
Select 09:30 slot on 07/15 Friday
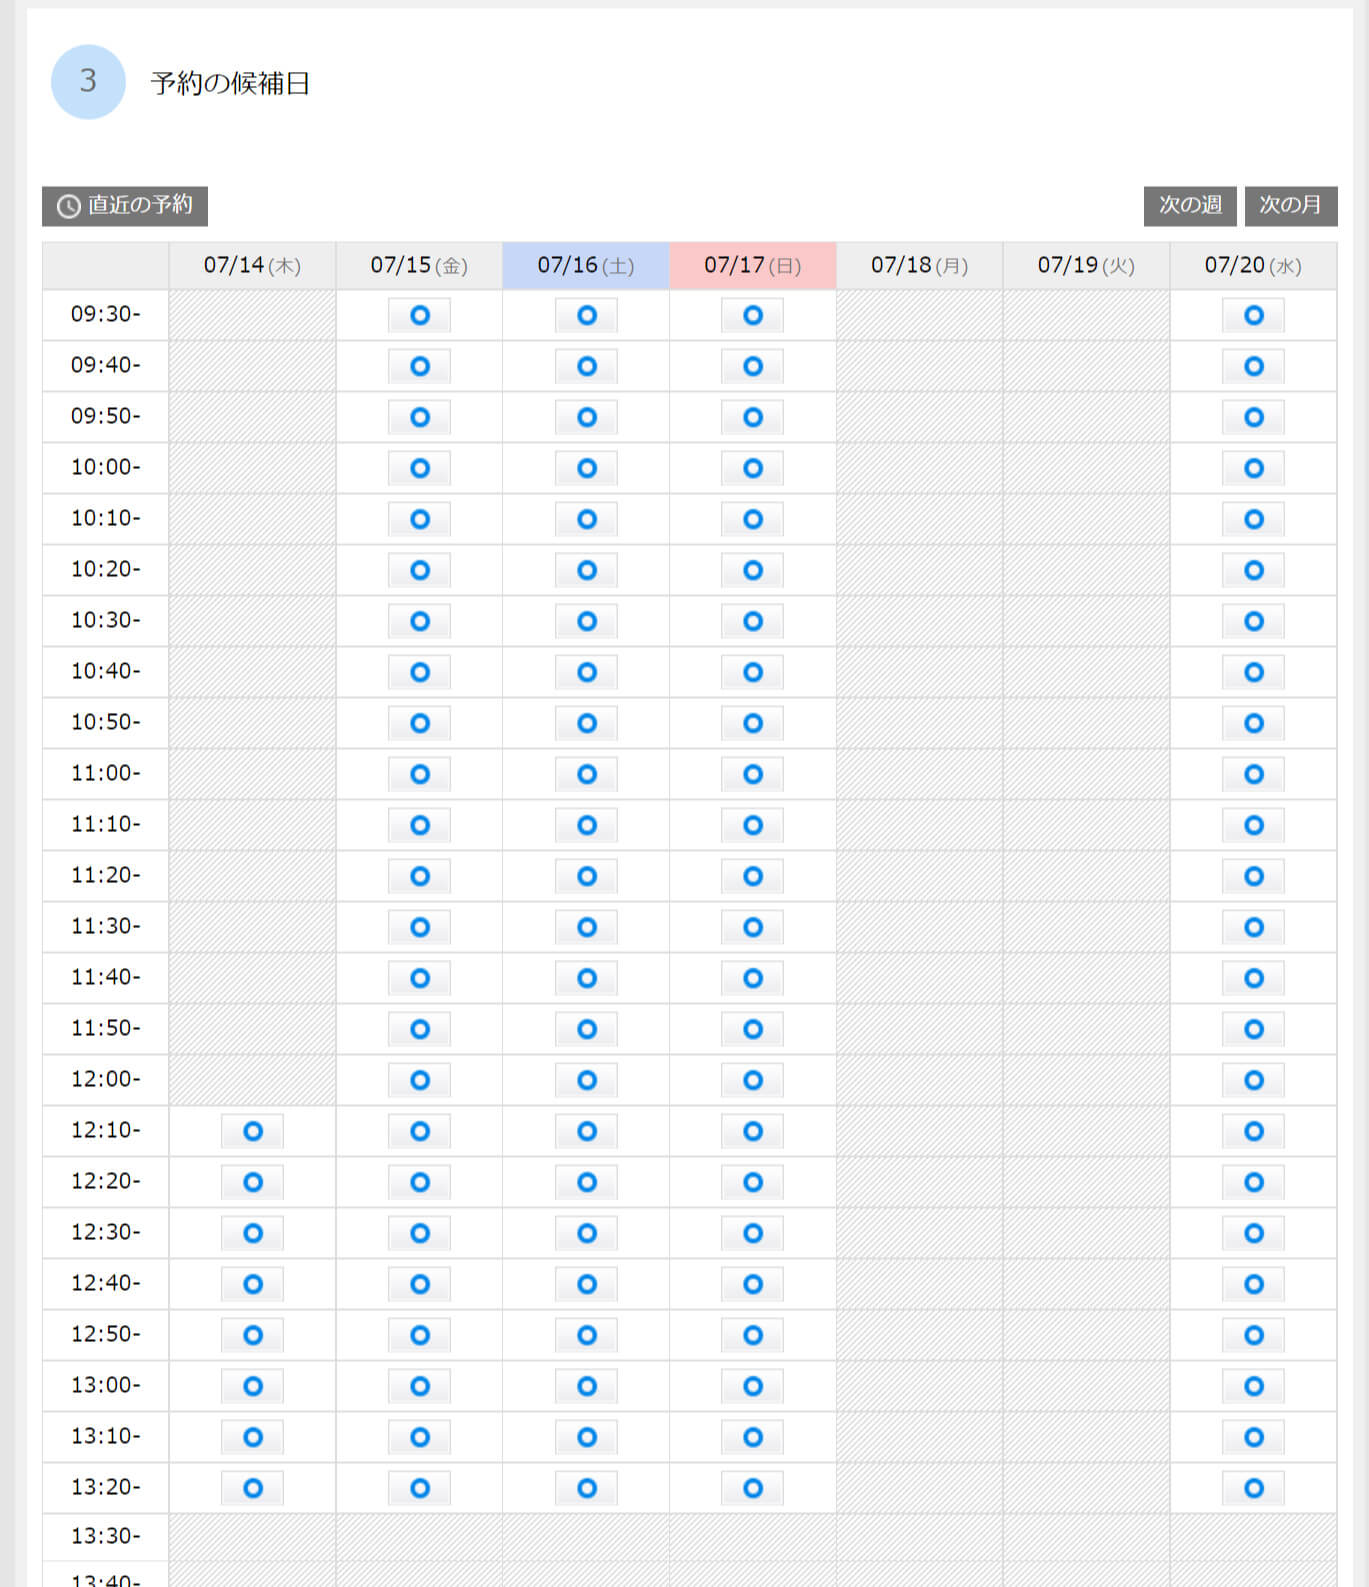click(420, 316)
